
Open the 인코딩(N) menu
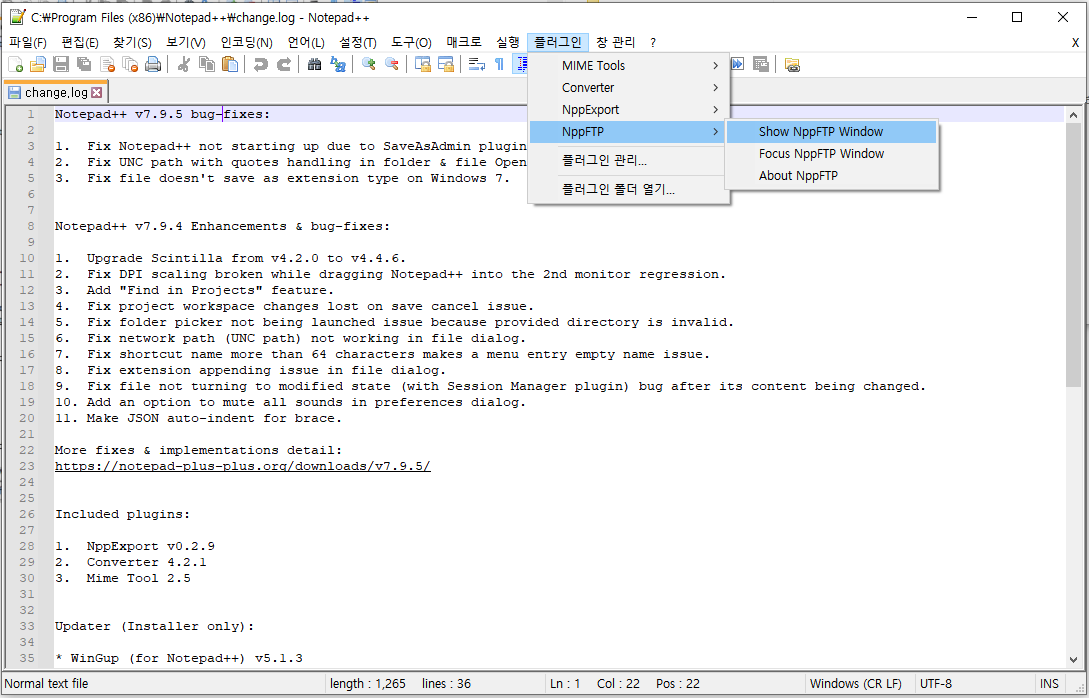[x=247, y=42]
